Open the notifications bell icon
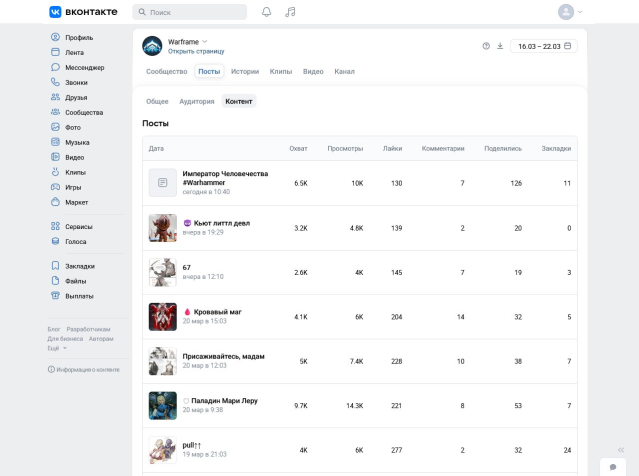This screenshot has height=476, width=639. point(266,12)
